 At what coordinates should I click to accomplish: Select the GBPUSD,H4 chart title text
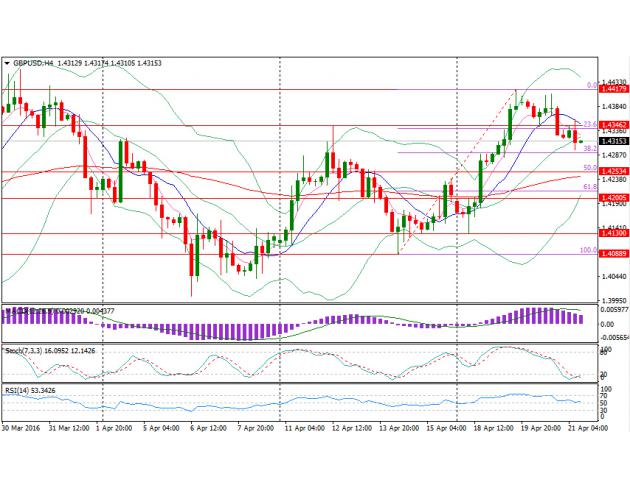pyautogui.click(x=33, y=63)
